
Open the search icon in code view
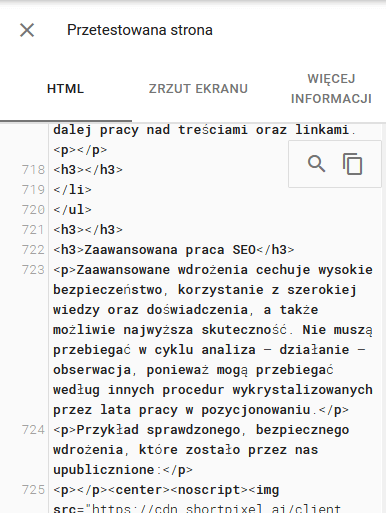click(x=316, y=164)
